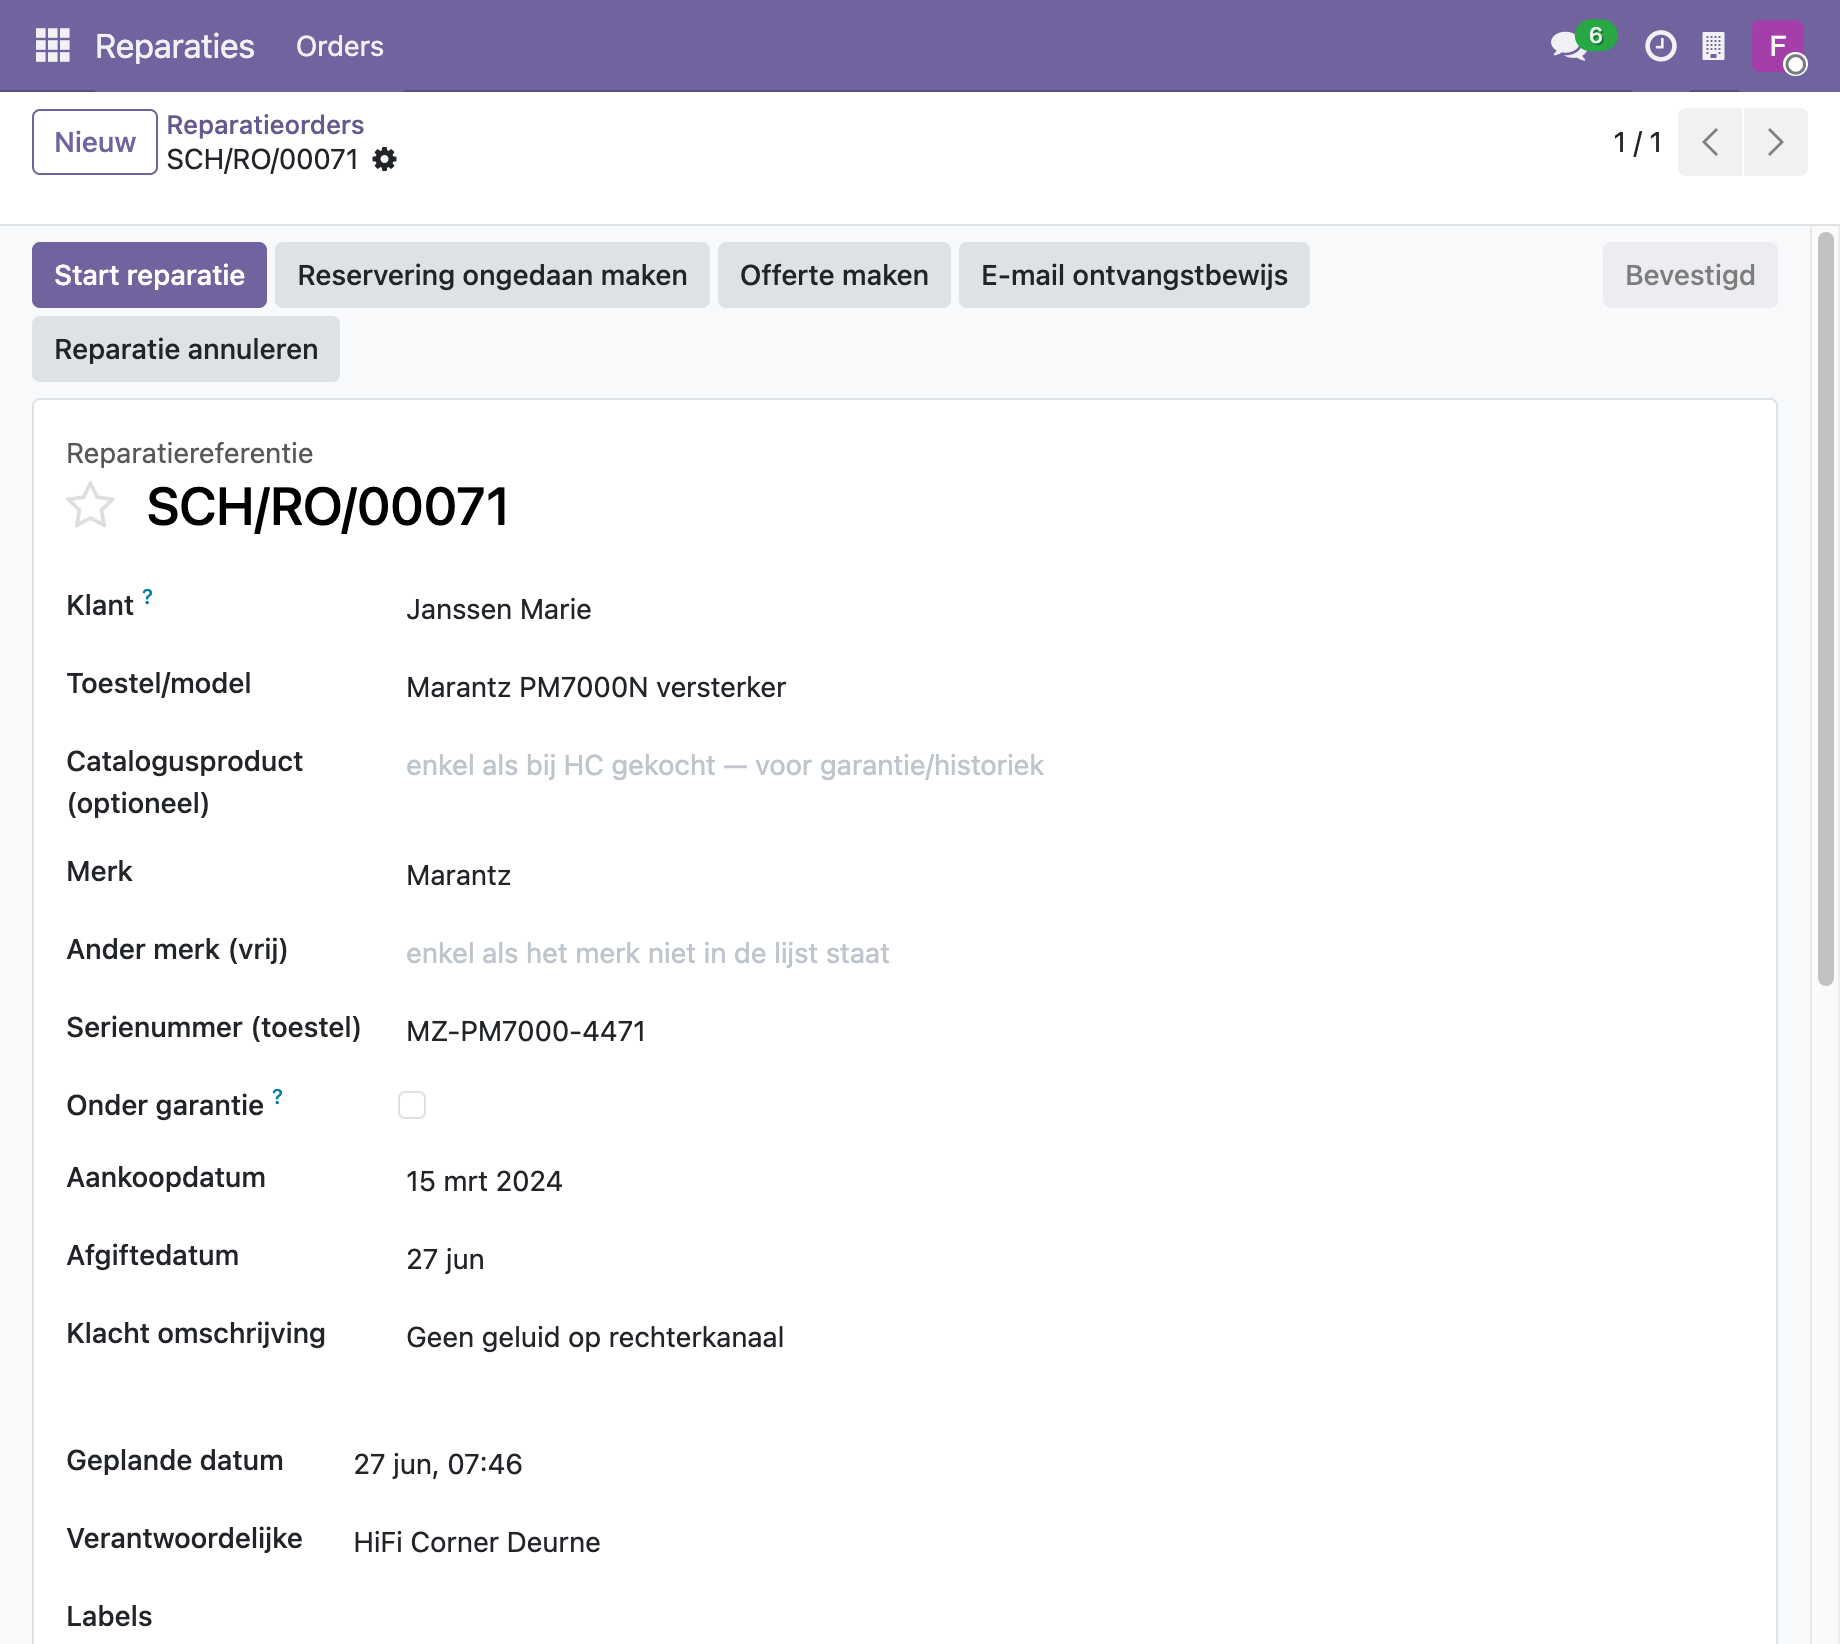This screenshot has height=1644, width=1840.
Task: Select the Bevestigd status stage
Action: [1690, 275]
